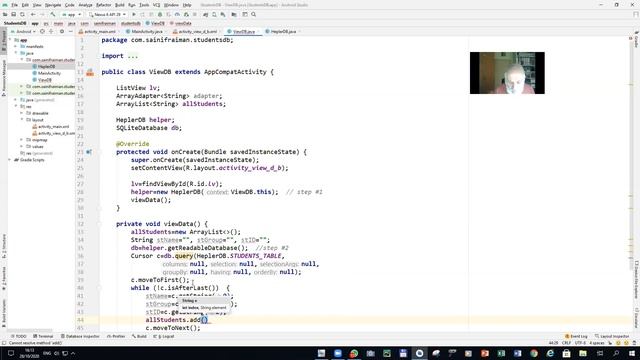
Task: Click the override gutter icon at line 23
Action: [x=89, y=152]
